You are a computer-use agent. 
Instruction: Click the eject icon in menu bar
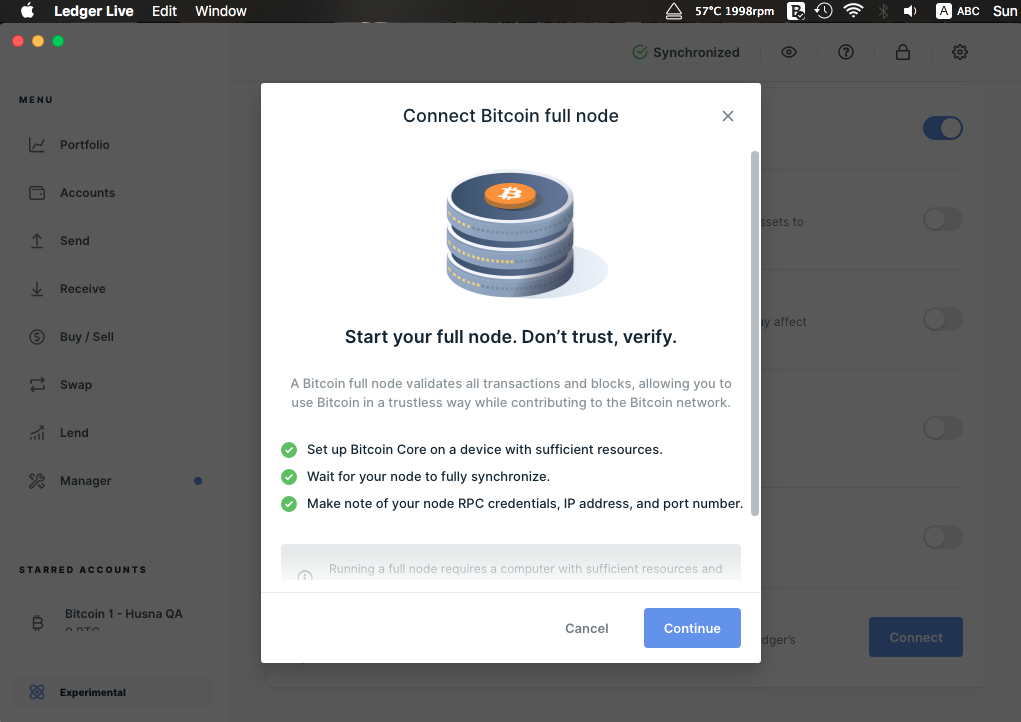(x=674, y=11)
